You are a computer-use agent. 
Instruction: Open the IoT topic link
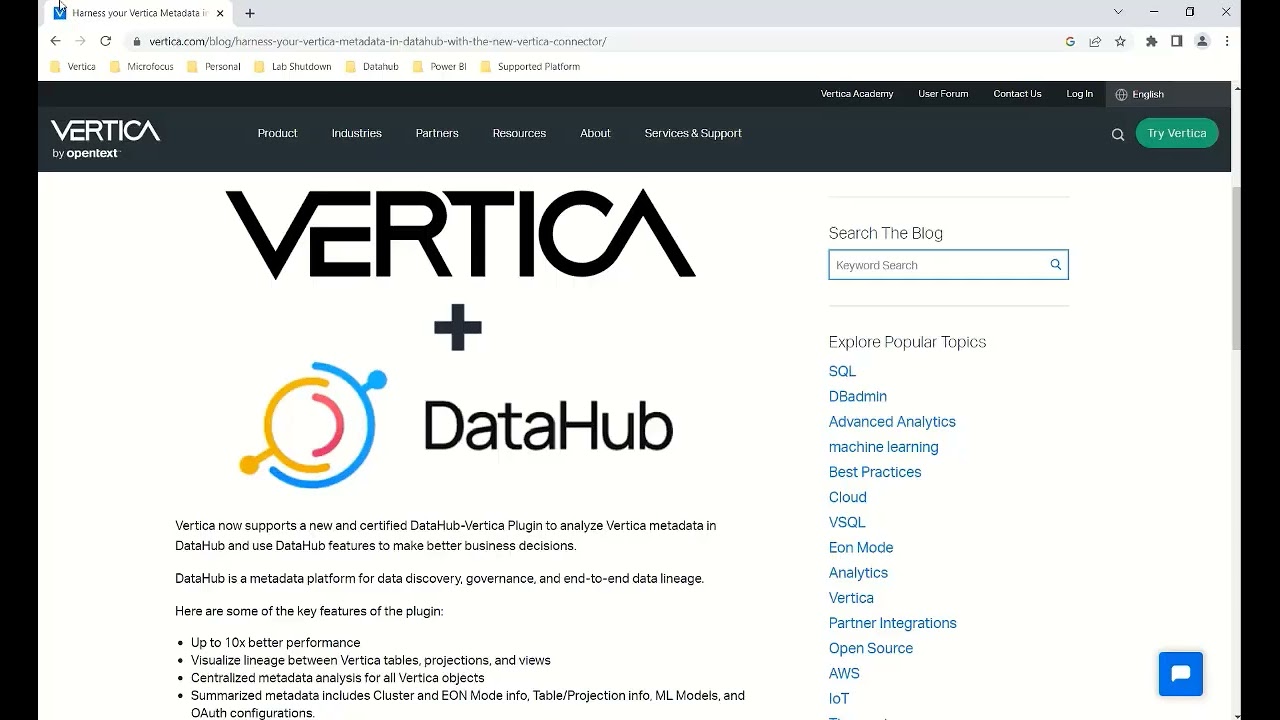tap(839, 698)
